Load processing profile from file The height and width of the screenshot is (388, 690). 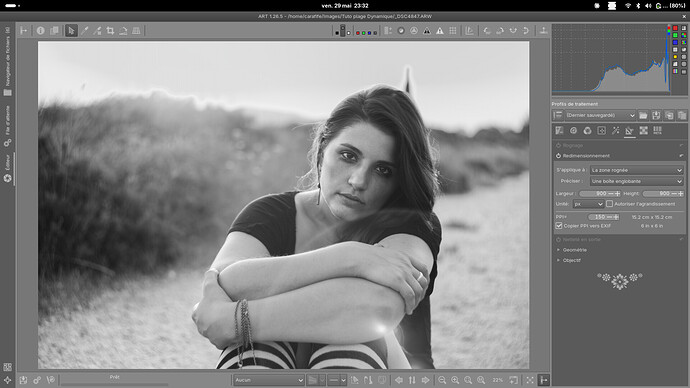[643, 115]
